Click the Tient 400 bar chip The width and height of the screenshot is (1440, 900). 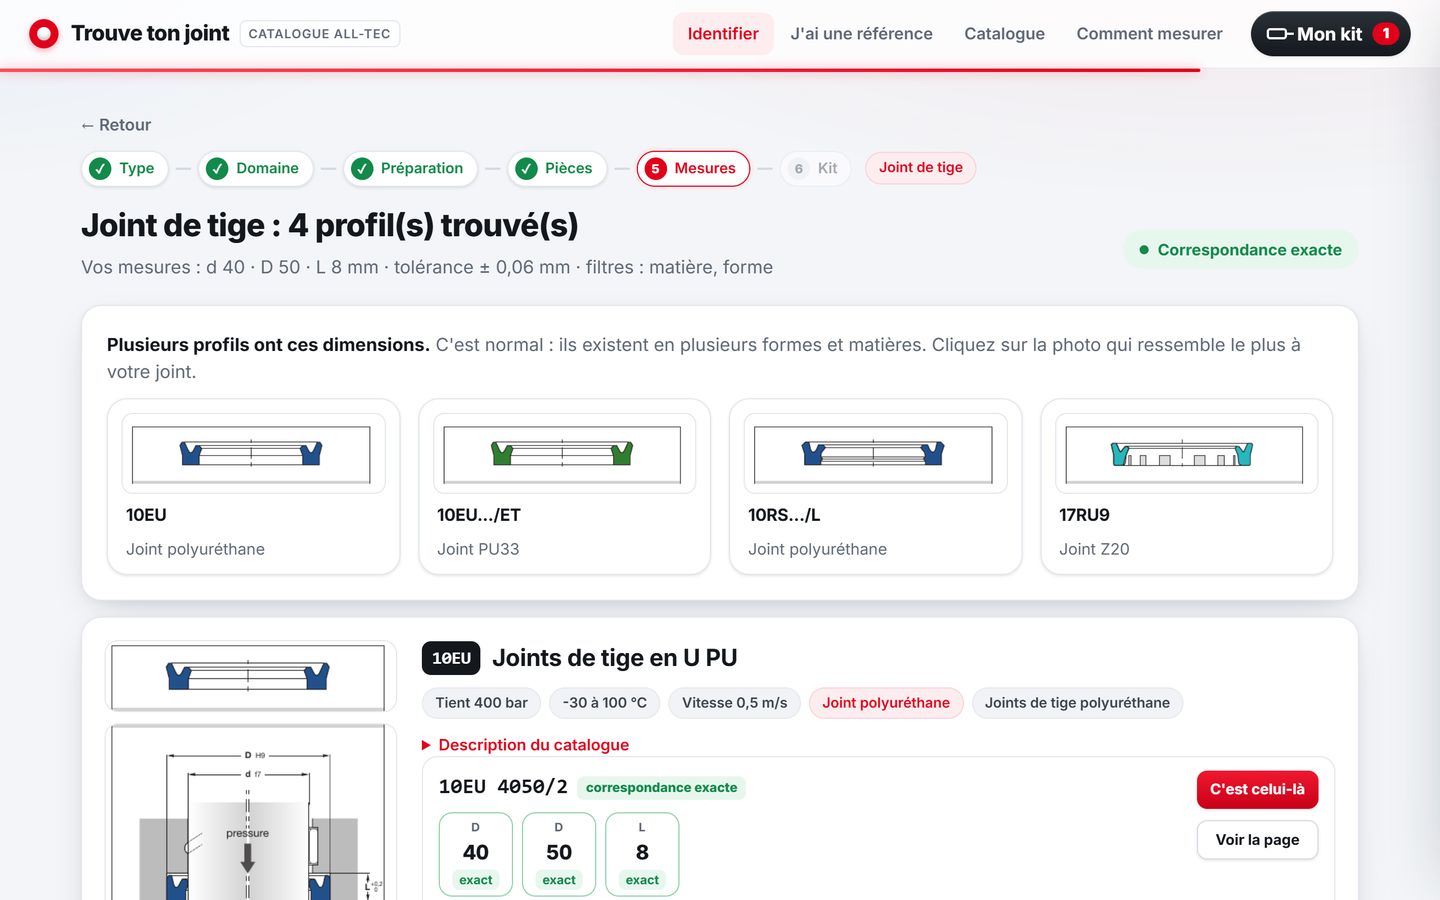(x=481, y=703)
